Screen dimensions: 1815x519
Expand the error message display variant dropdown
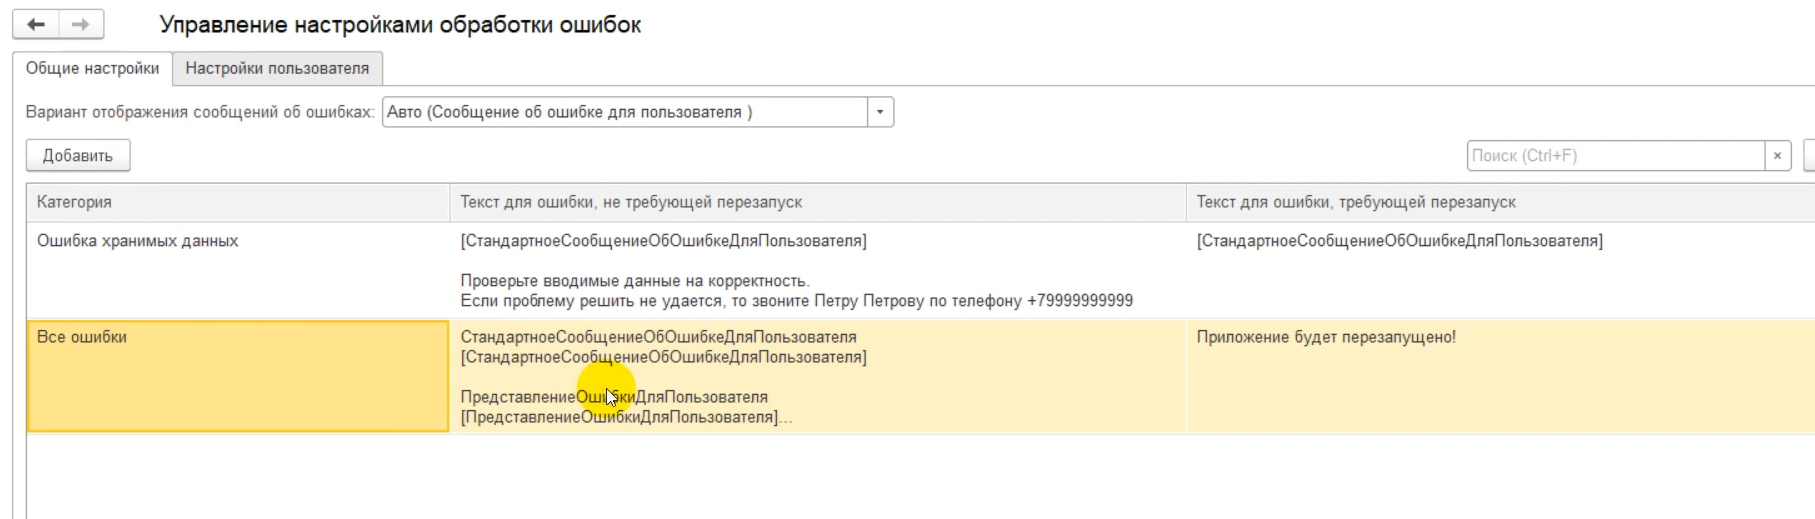tap(880, 112)
